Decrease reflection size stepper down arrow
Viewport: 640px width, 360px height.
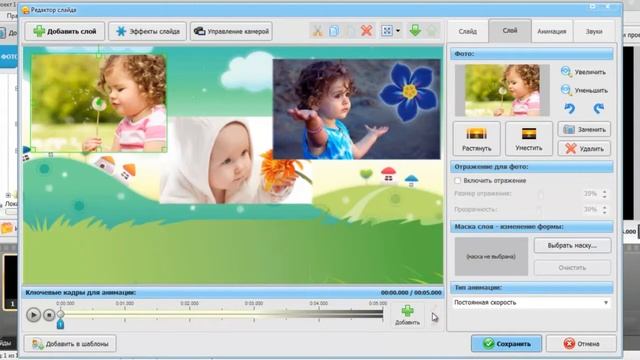[x=605, y=196]
